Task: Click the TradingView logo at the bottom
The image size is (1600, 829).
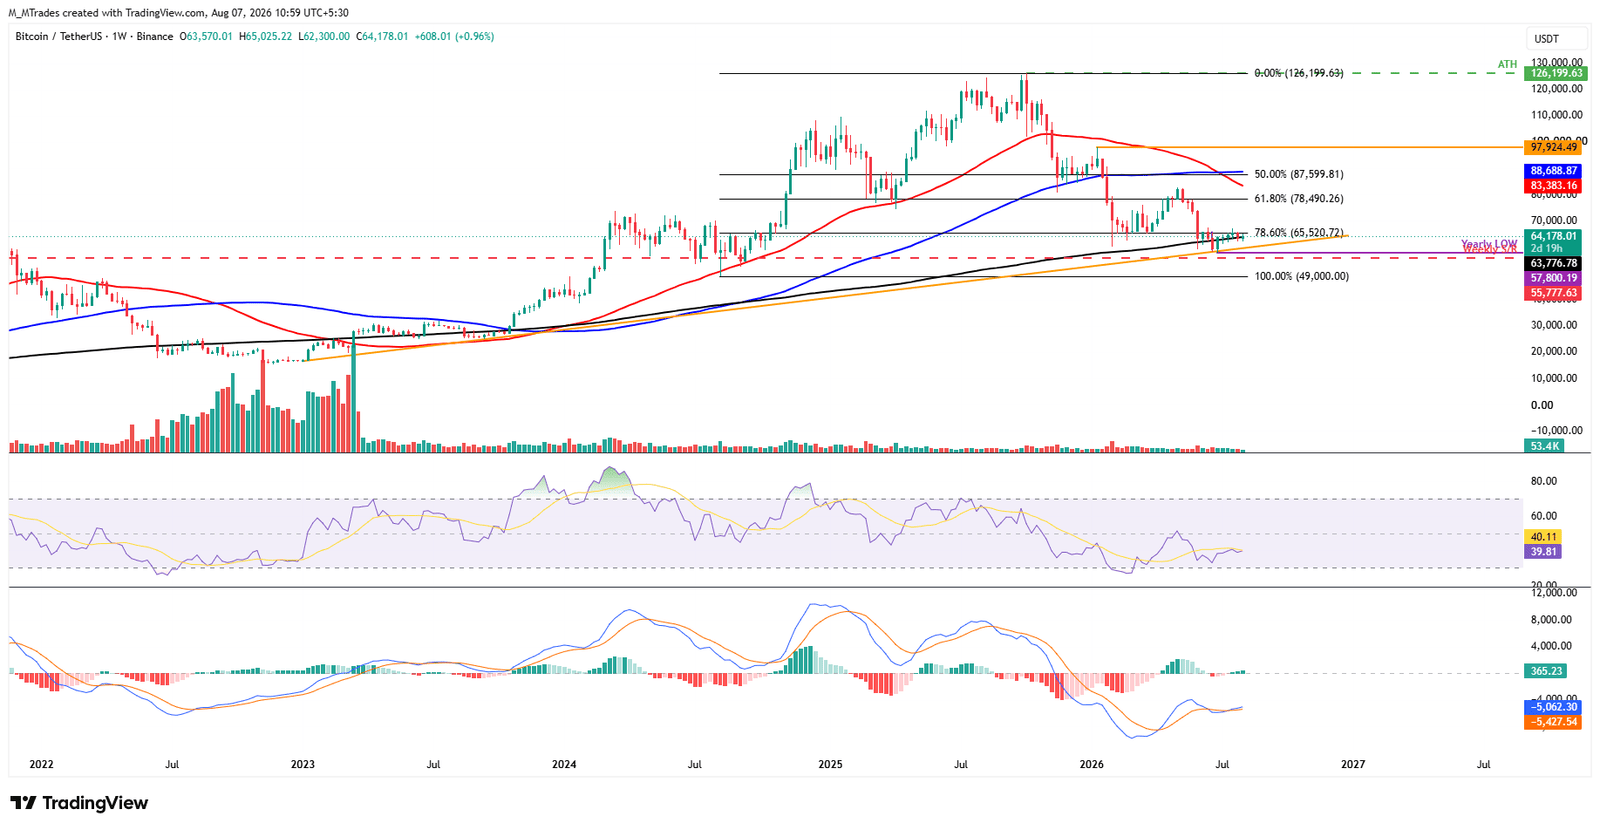Action: pos(79,803)
